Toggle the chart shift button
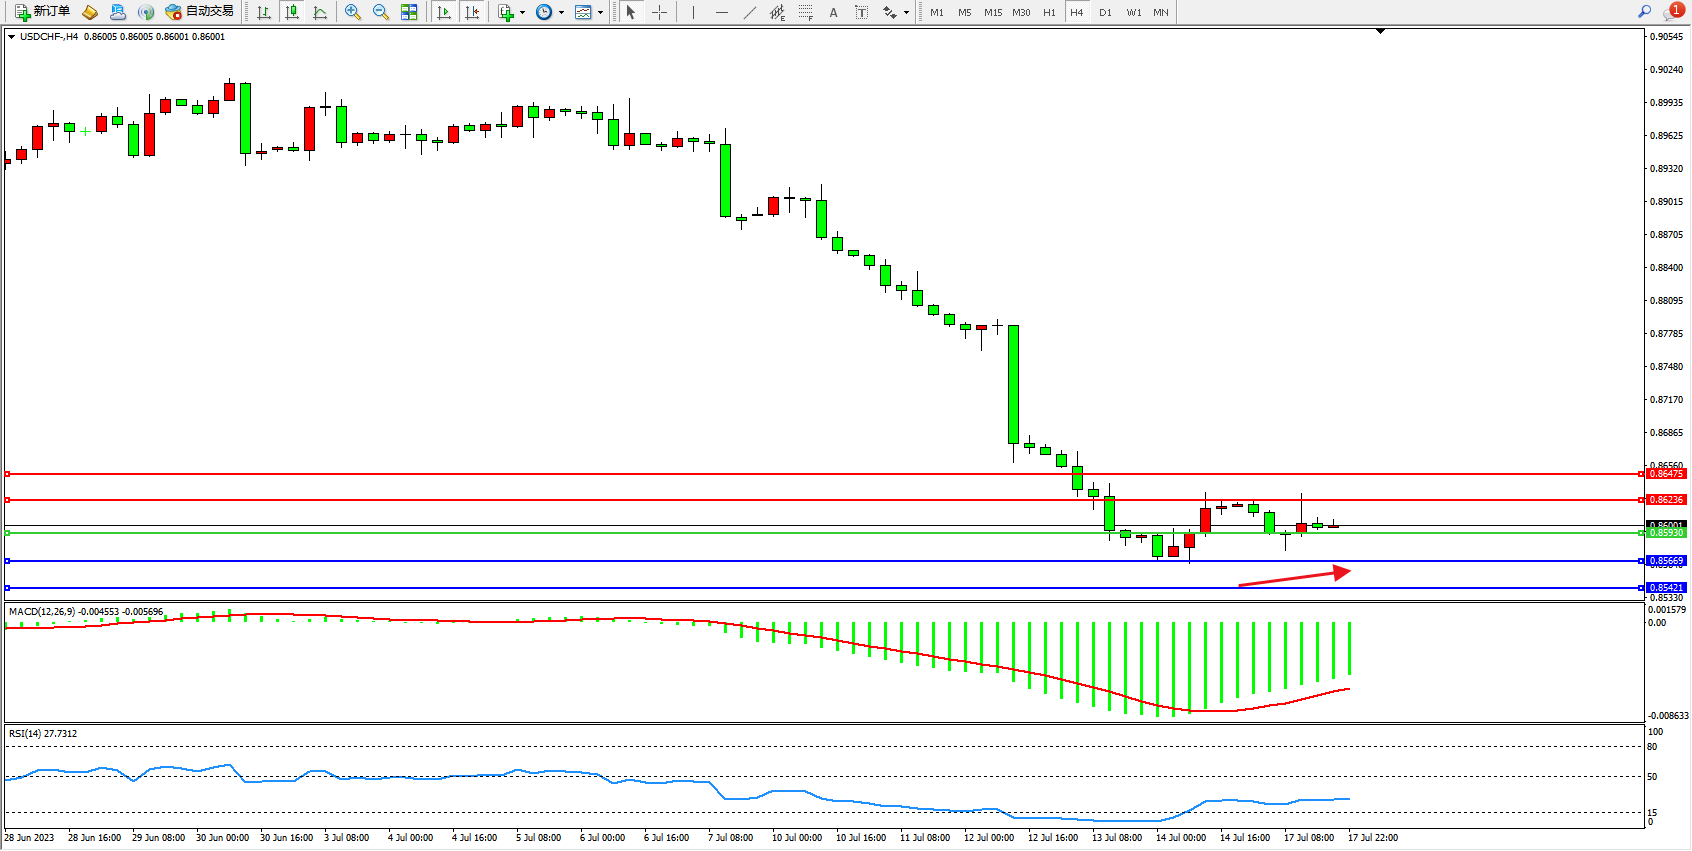The width and height of the screenshot is (1692, 851). click(472, 12)
